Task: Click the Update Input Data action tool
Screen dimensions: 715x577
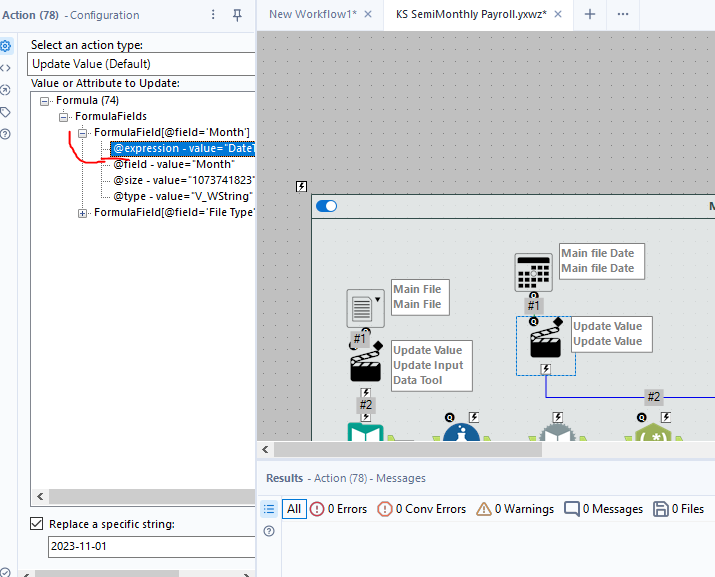Action: pos(365,368)
